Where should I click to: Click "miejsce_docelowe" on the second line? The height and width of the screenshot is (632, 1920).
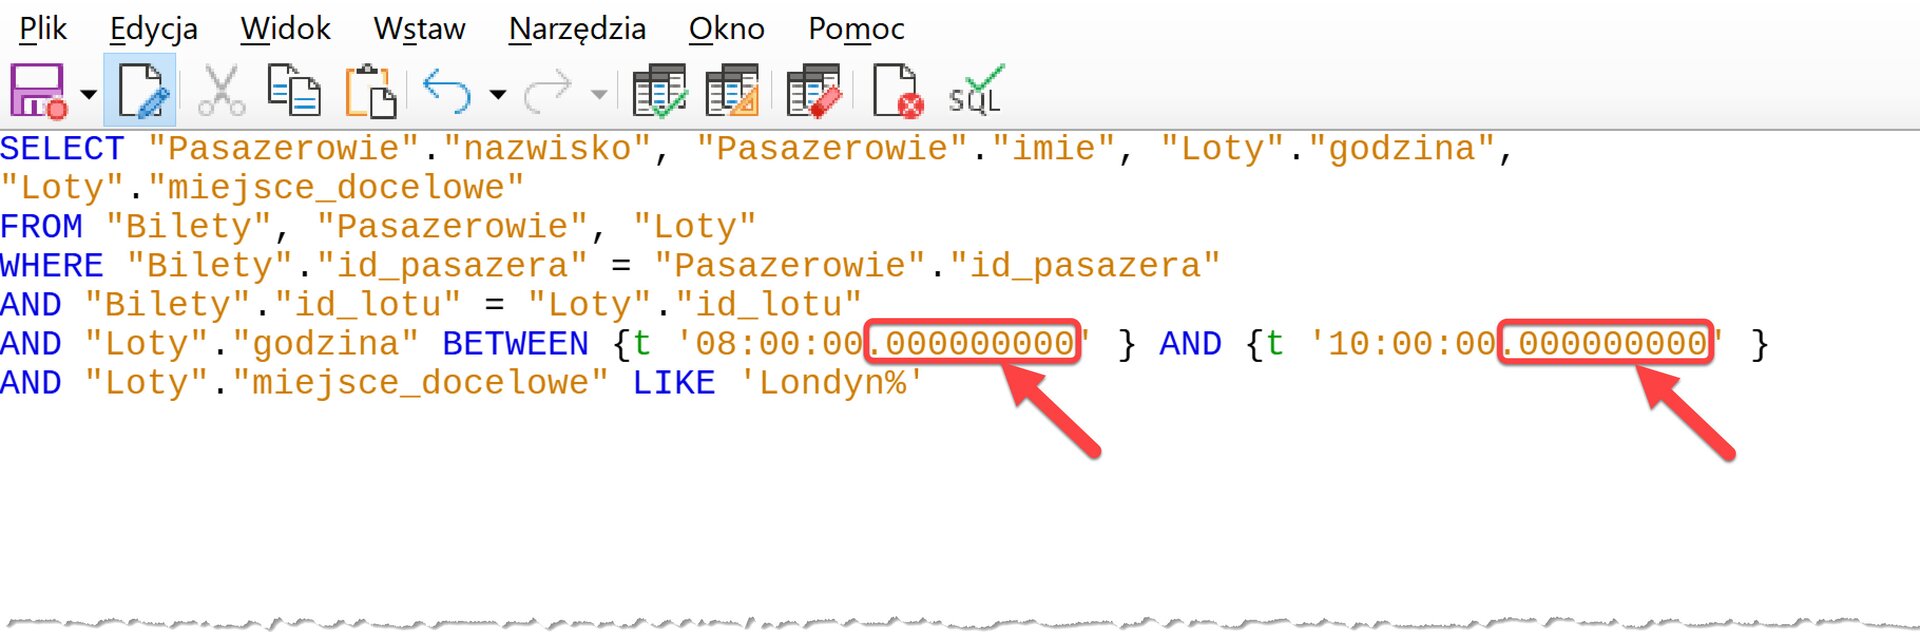(x=336, y=187)
